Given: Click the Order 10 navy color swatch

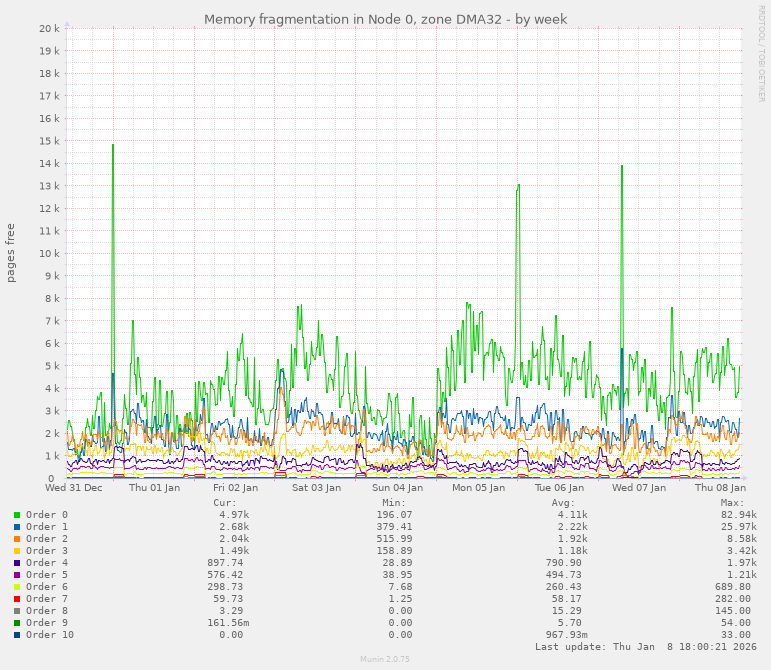Looking at the screenshot, I should click(17, 635).
